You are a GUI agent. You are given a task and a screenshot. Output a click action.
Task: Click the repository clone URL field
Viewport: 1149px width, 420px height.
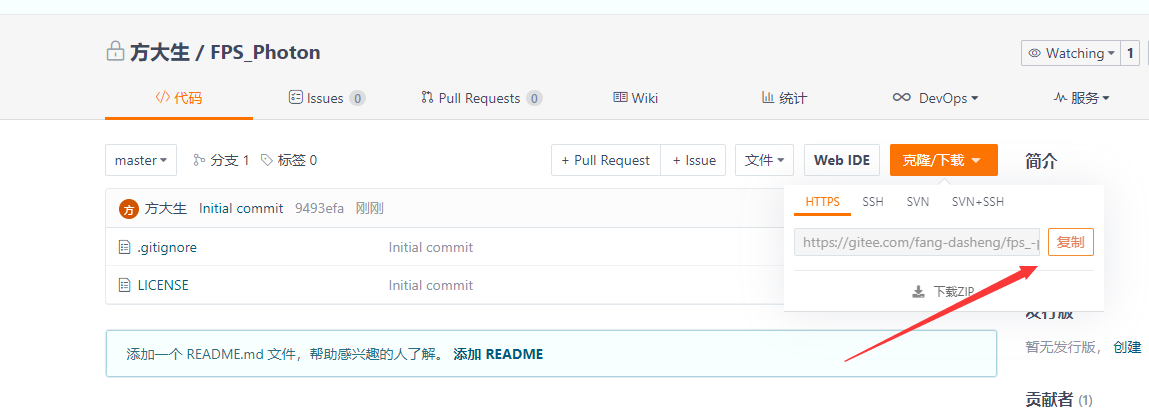click(917, 242)
